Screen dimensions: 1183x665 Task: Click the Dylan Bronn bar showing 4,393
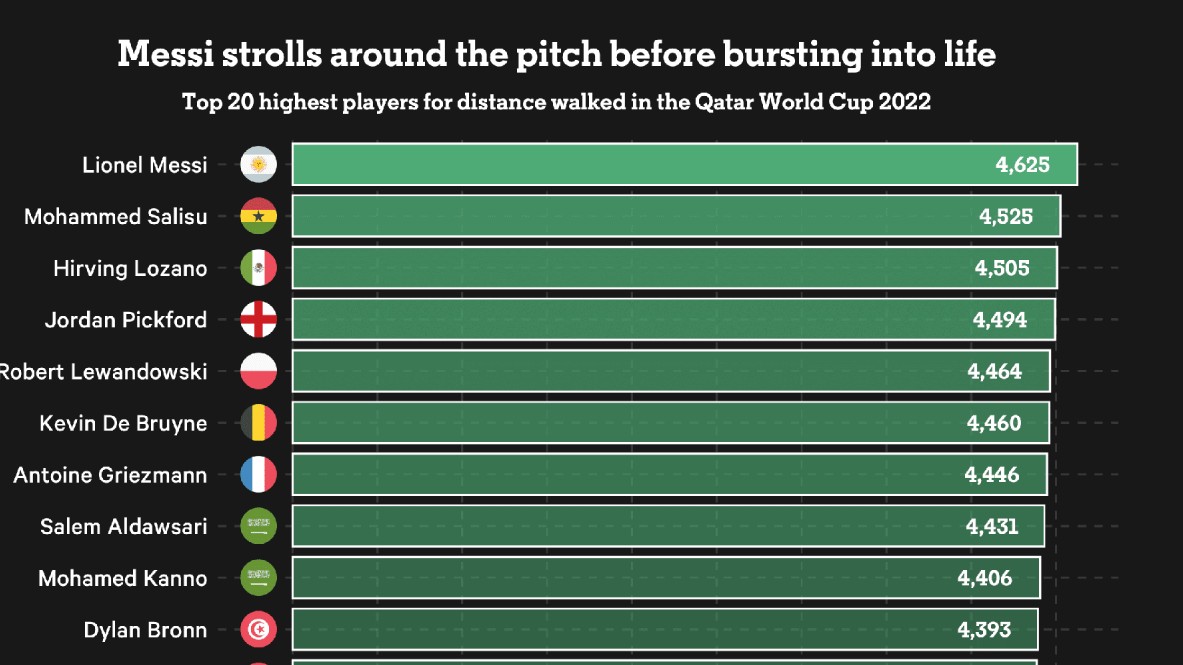(665, 630)
